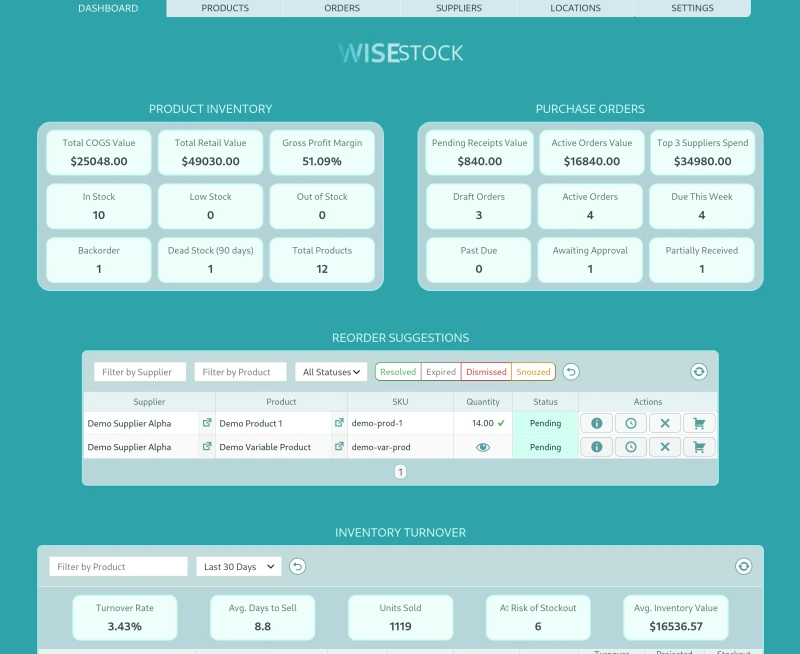View variation quantities for Demo Variable Product

(x=483, y=447)
